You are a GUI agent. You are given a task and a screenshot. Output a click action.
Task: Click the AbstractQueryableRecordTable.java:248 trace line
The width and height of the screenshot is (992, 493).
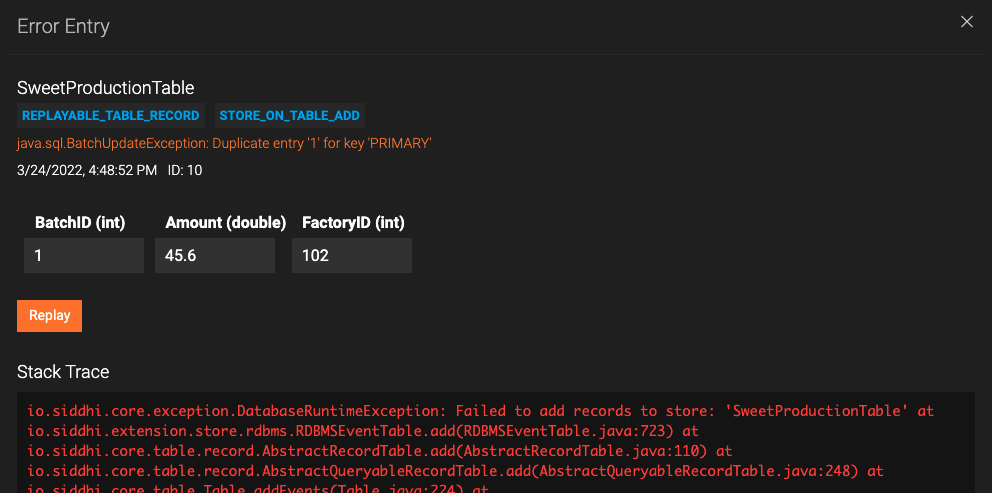(456, 471)
